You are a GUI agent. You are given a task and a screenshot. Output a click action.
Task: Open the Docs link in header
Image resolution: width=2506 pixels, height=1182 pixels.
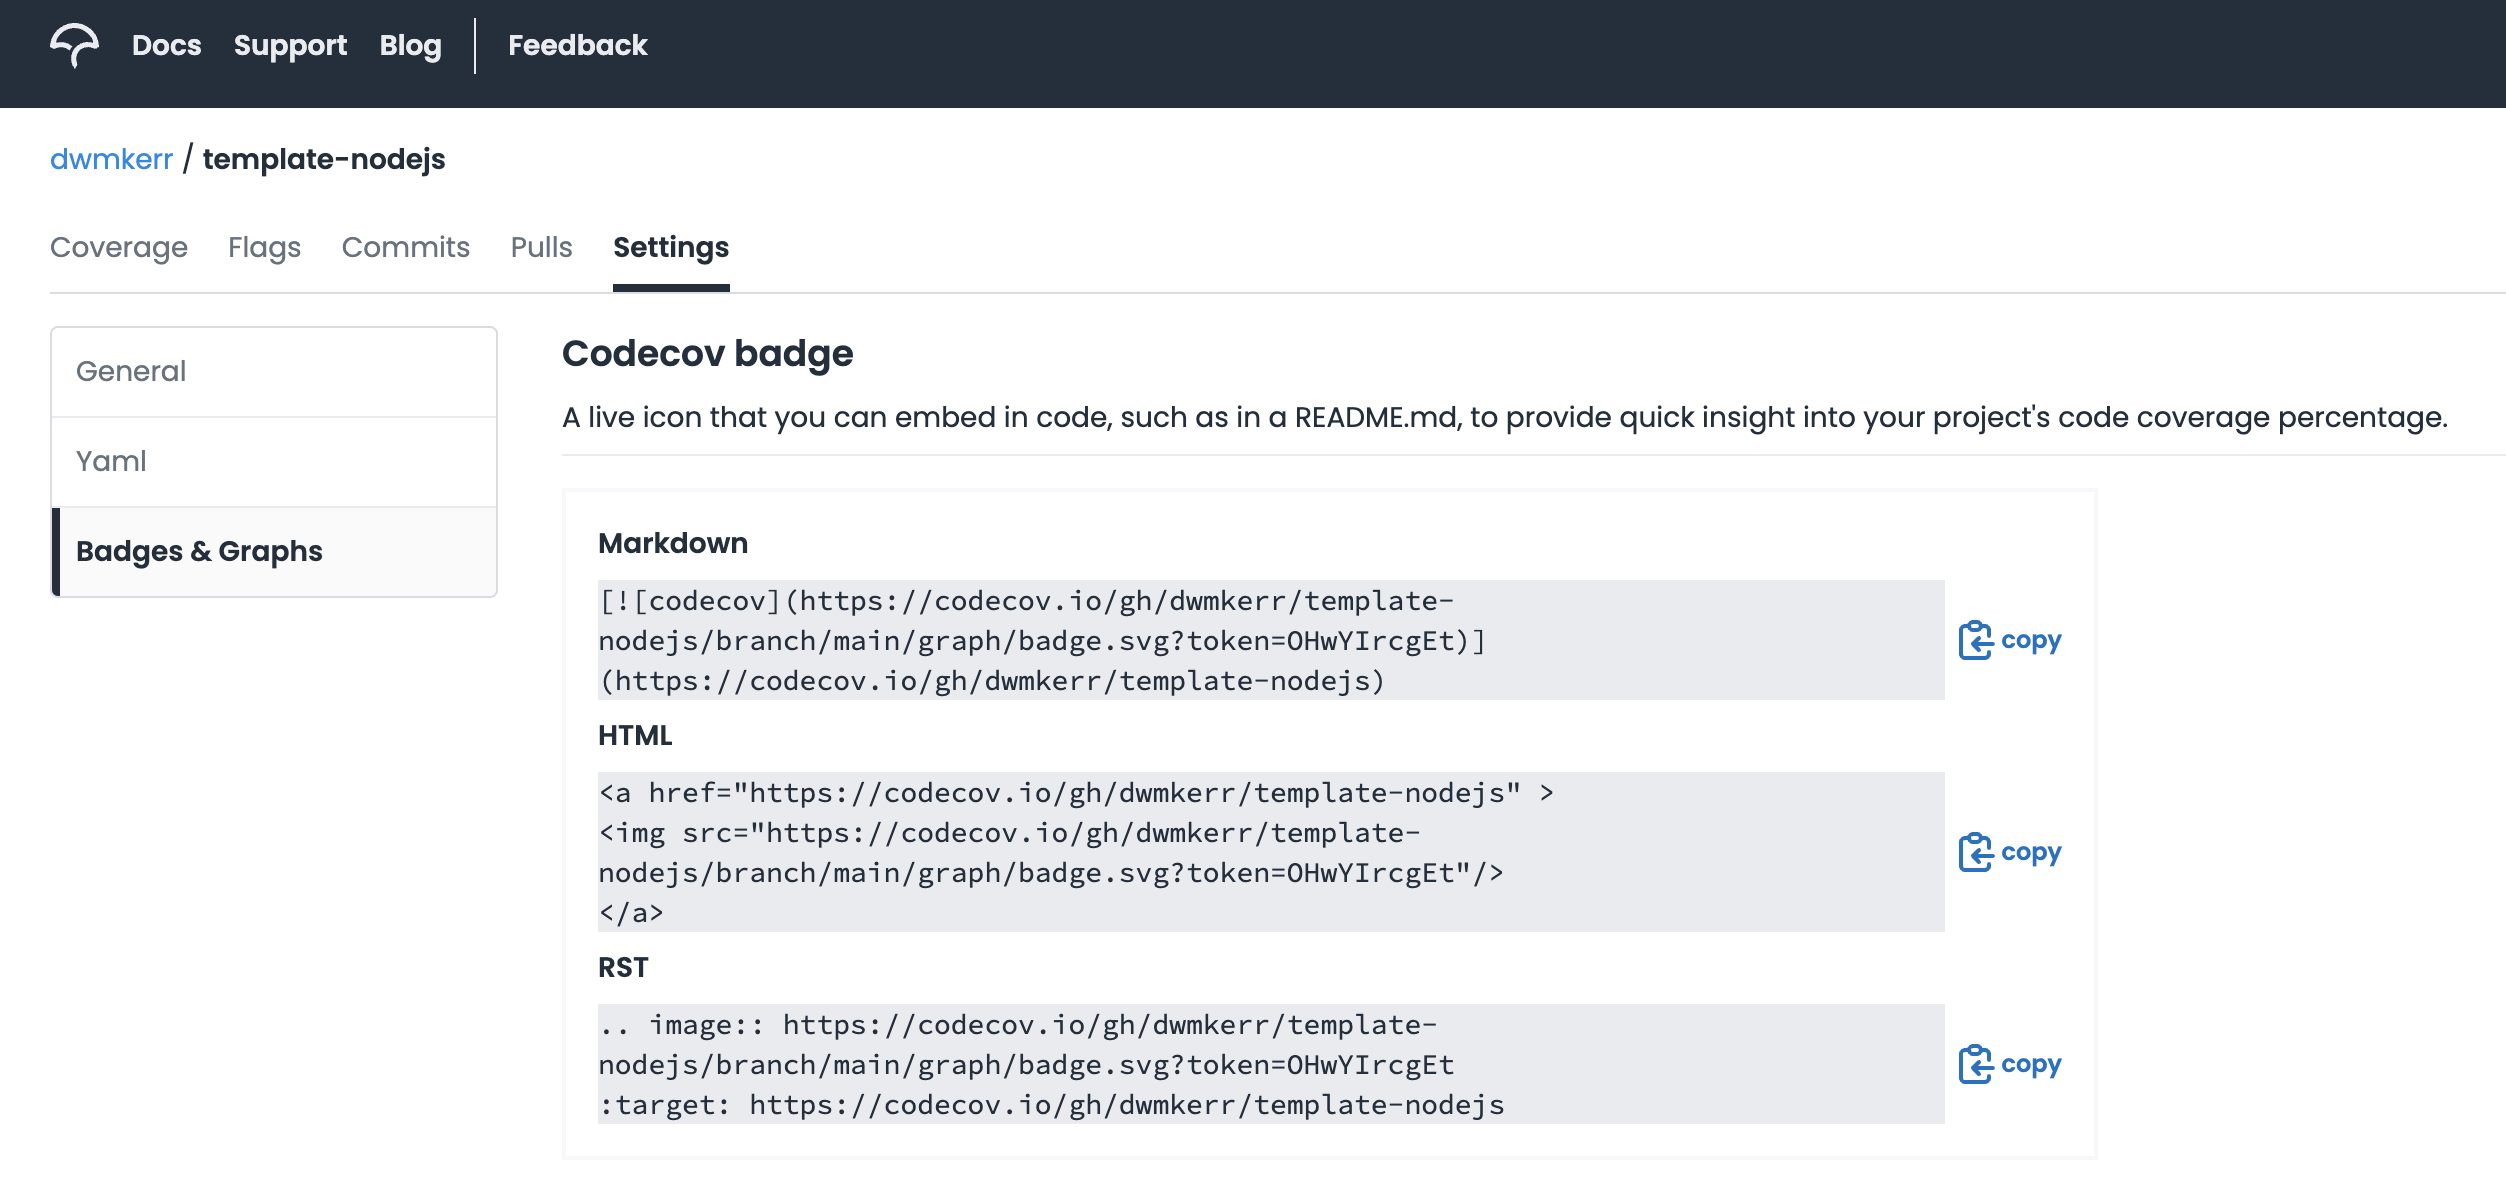(x=166, y=45)
